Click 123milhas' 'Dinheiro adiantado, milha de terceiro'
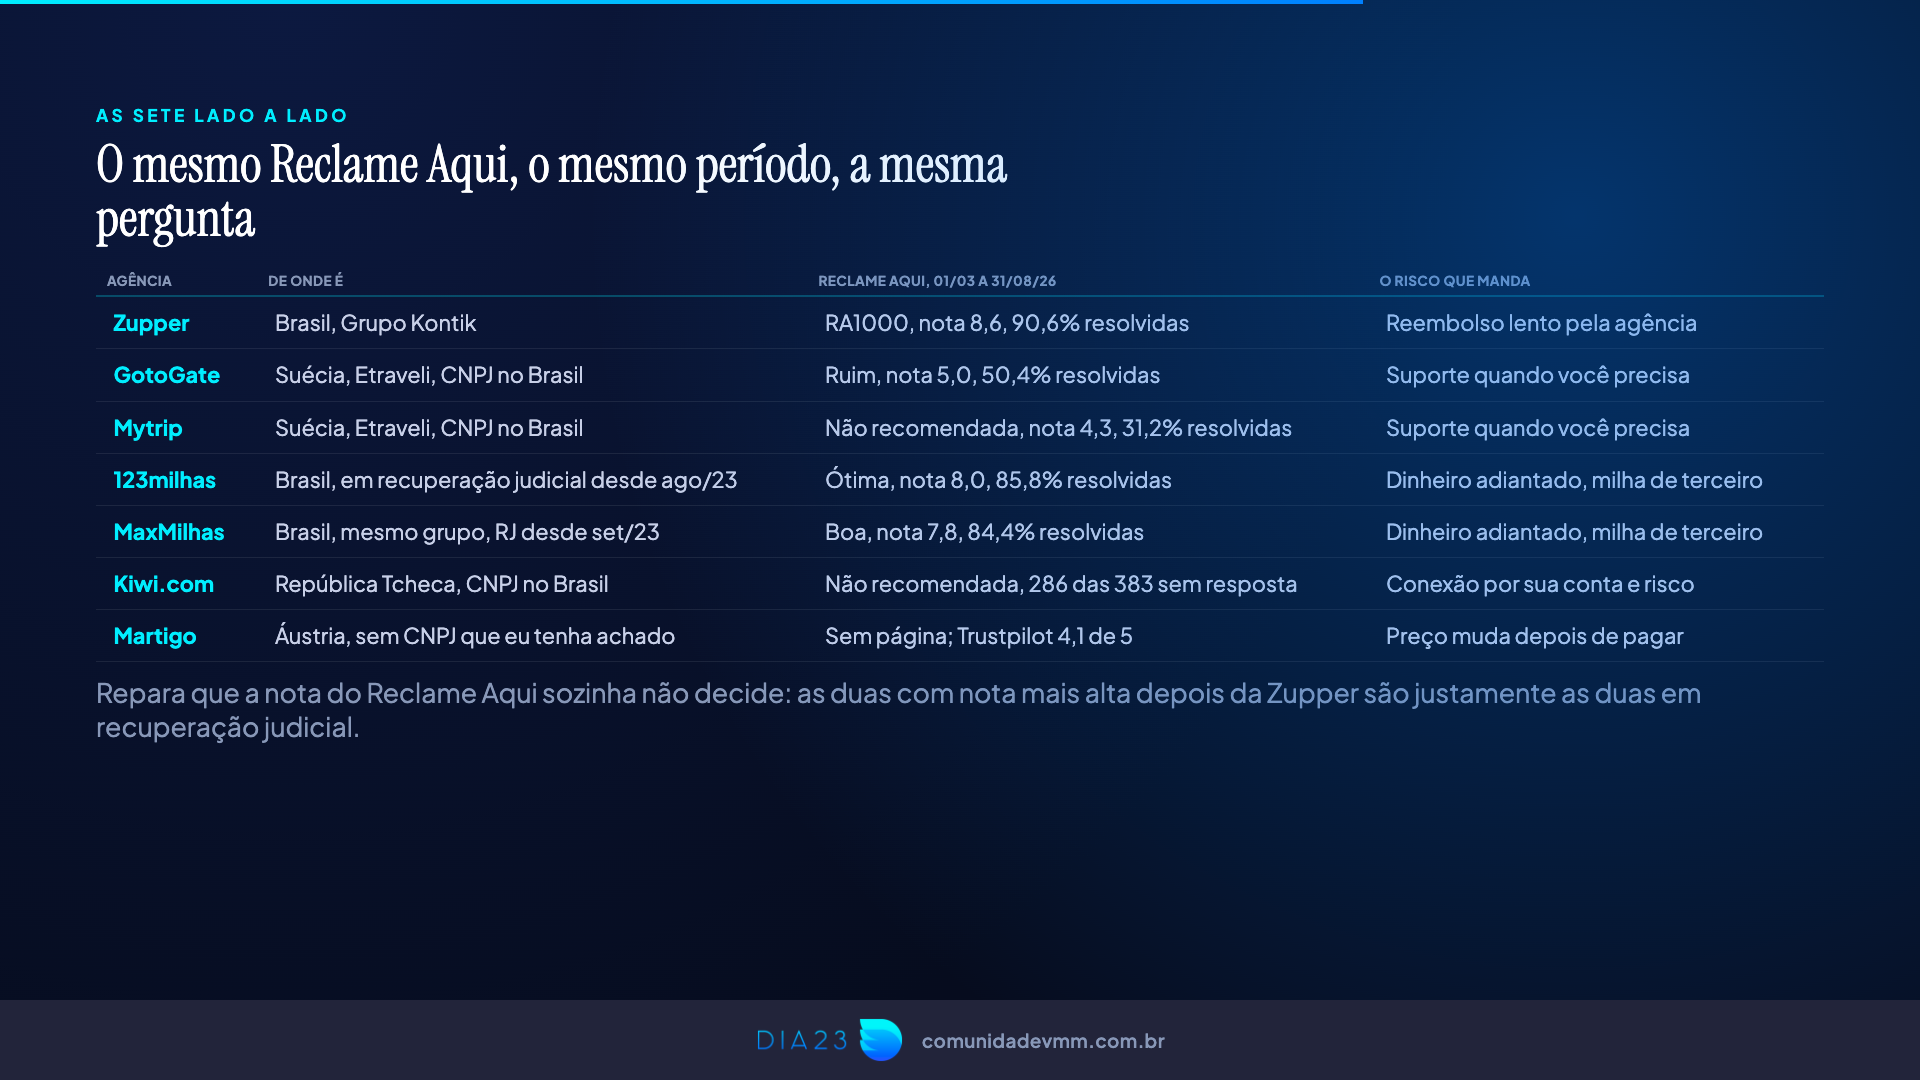 [1574, 480]
